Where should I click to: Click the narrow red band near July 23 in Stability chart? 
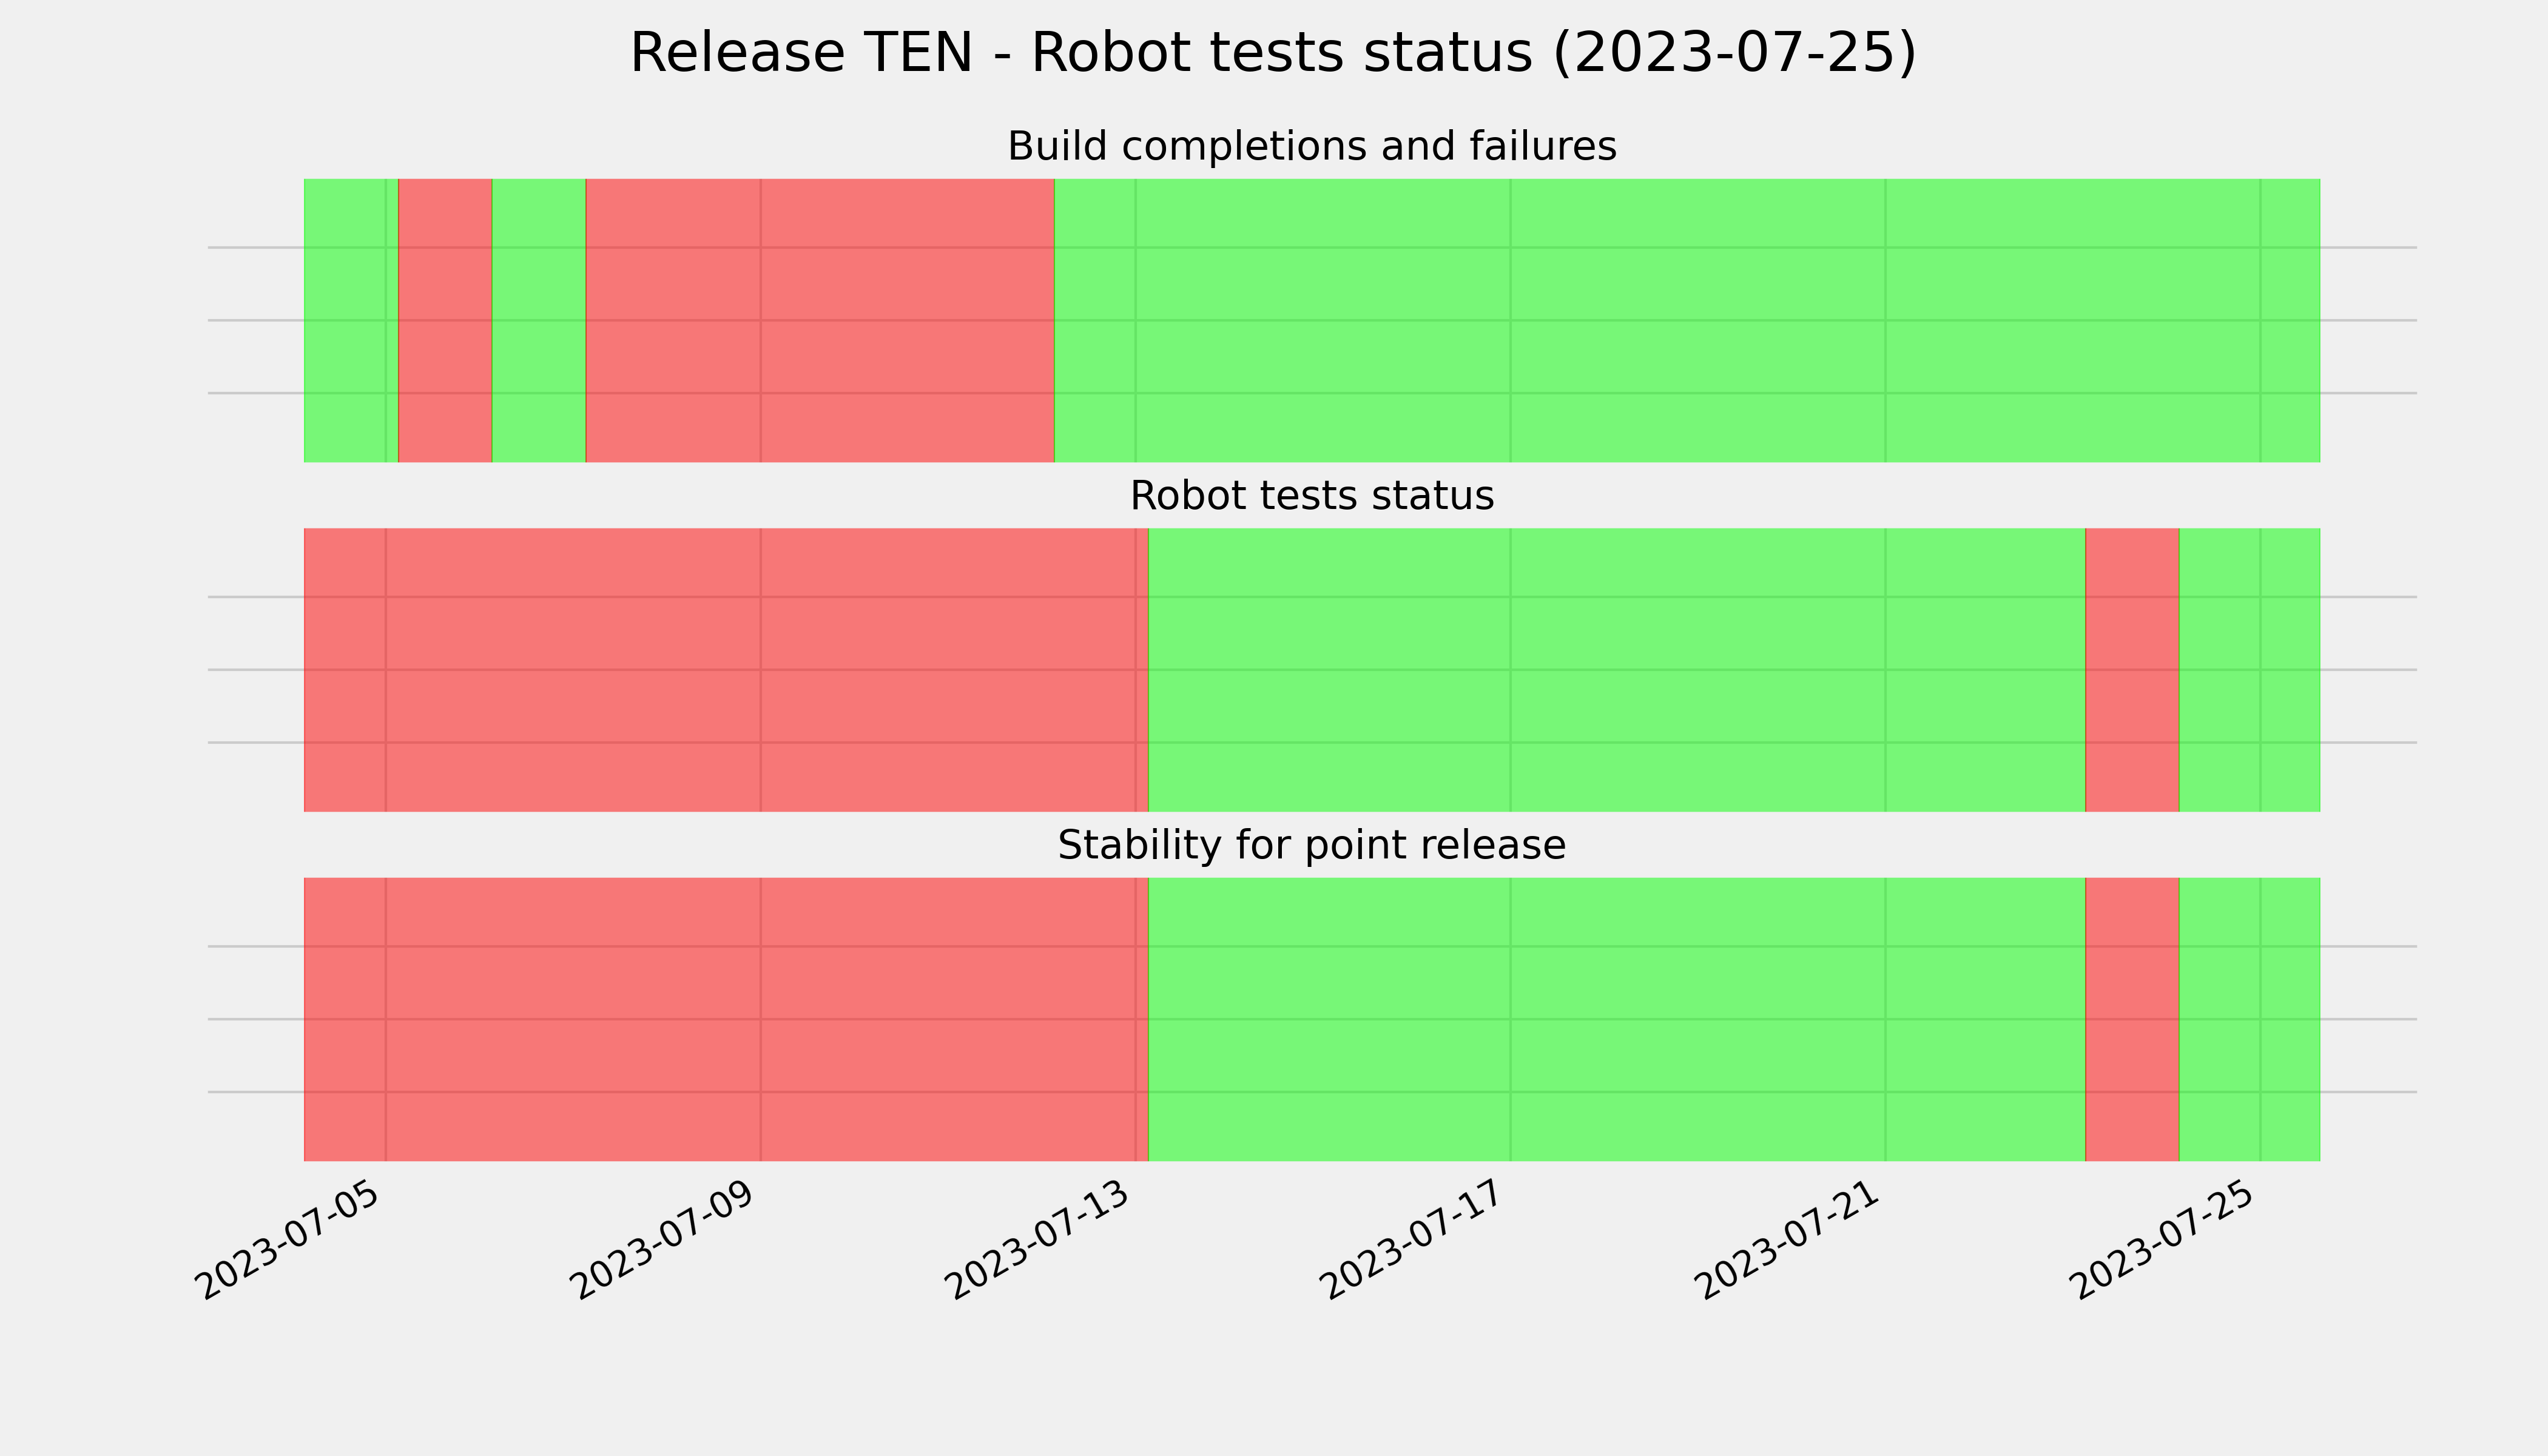[x=2132, y=1019]
